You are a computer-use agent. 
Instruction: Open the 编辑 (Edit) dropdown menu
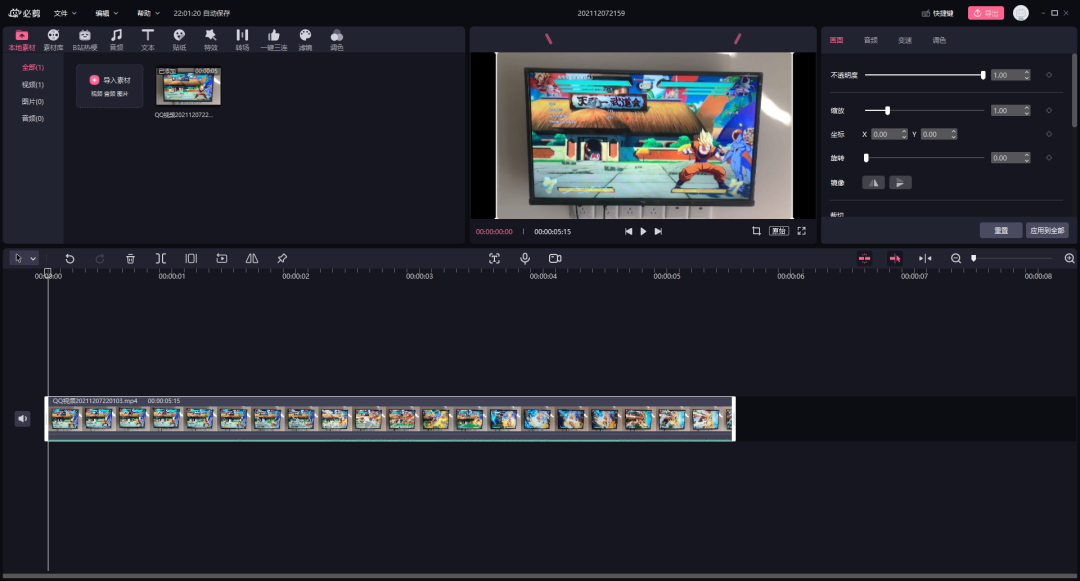click(106, 13)
